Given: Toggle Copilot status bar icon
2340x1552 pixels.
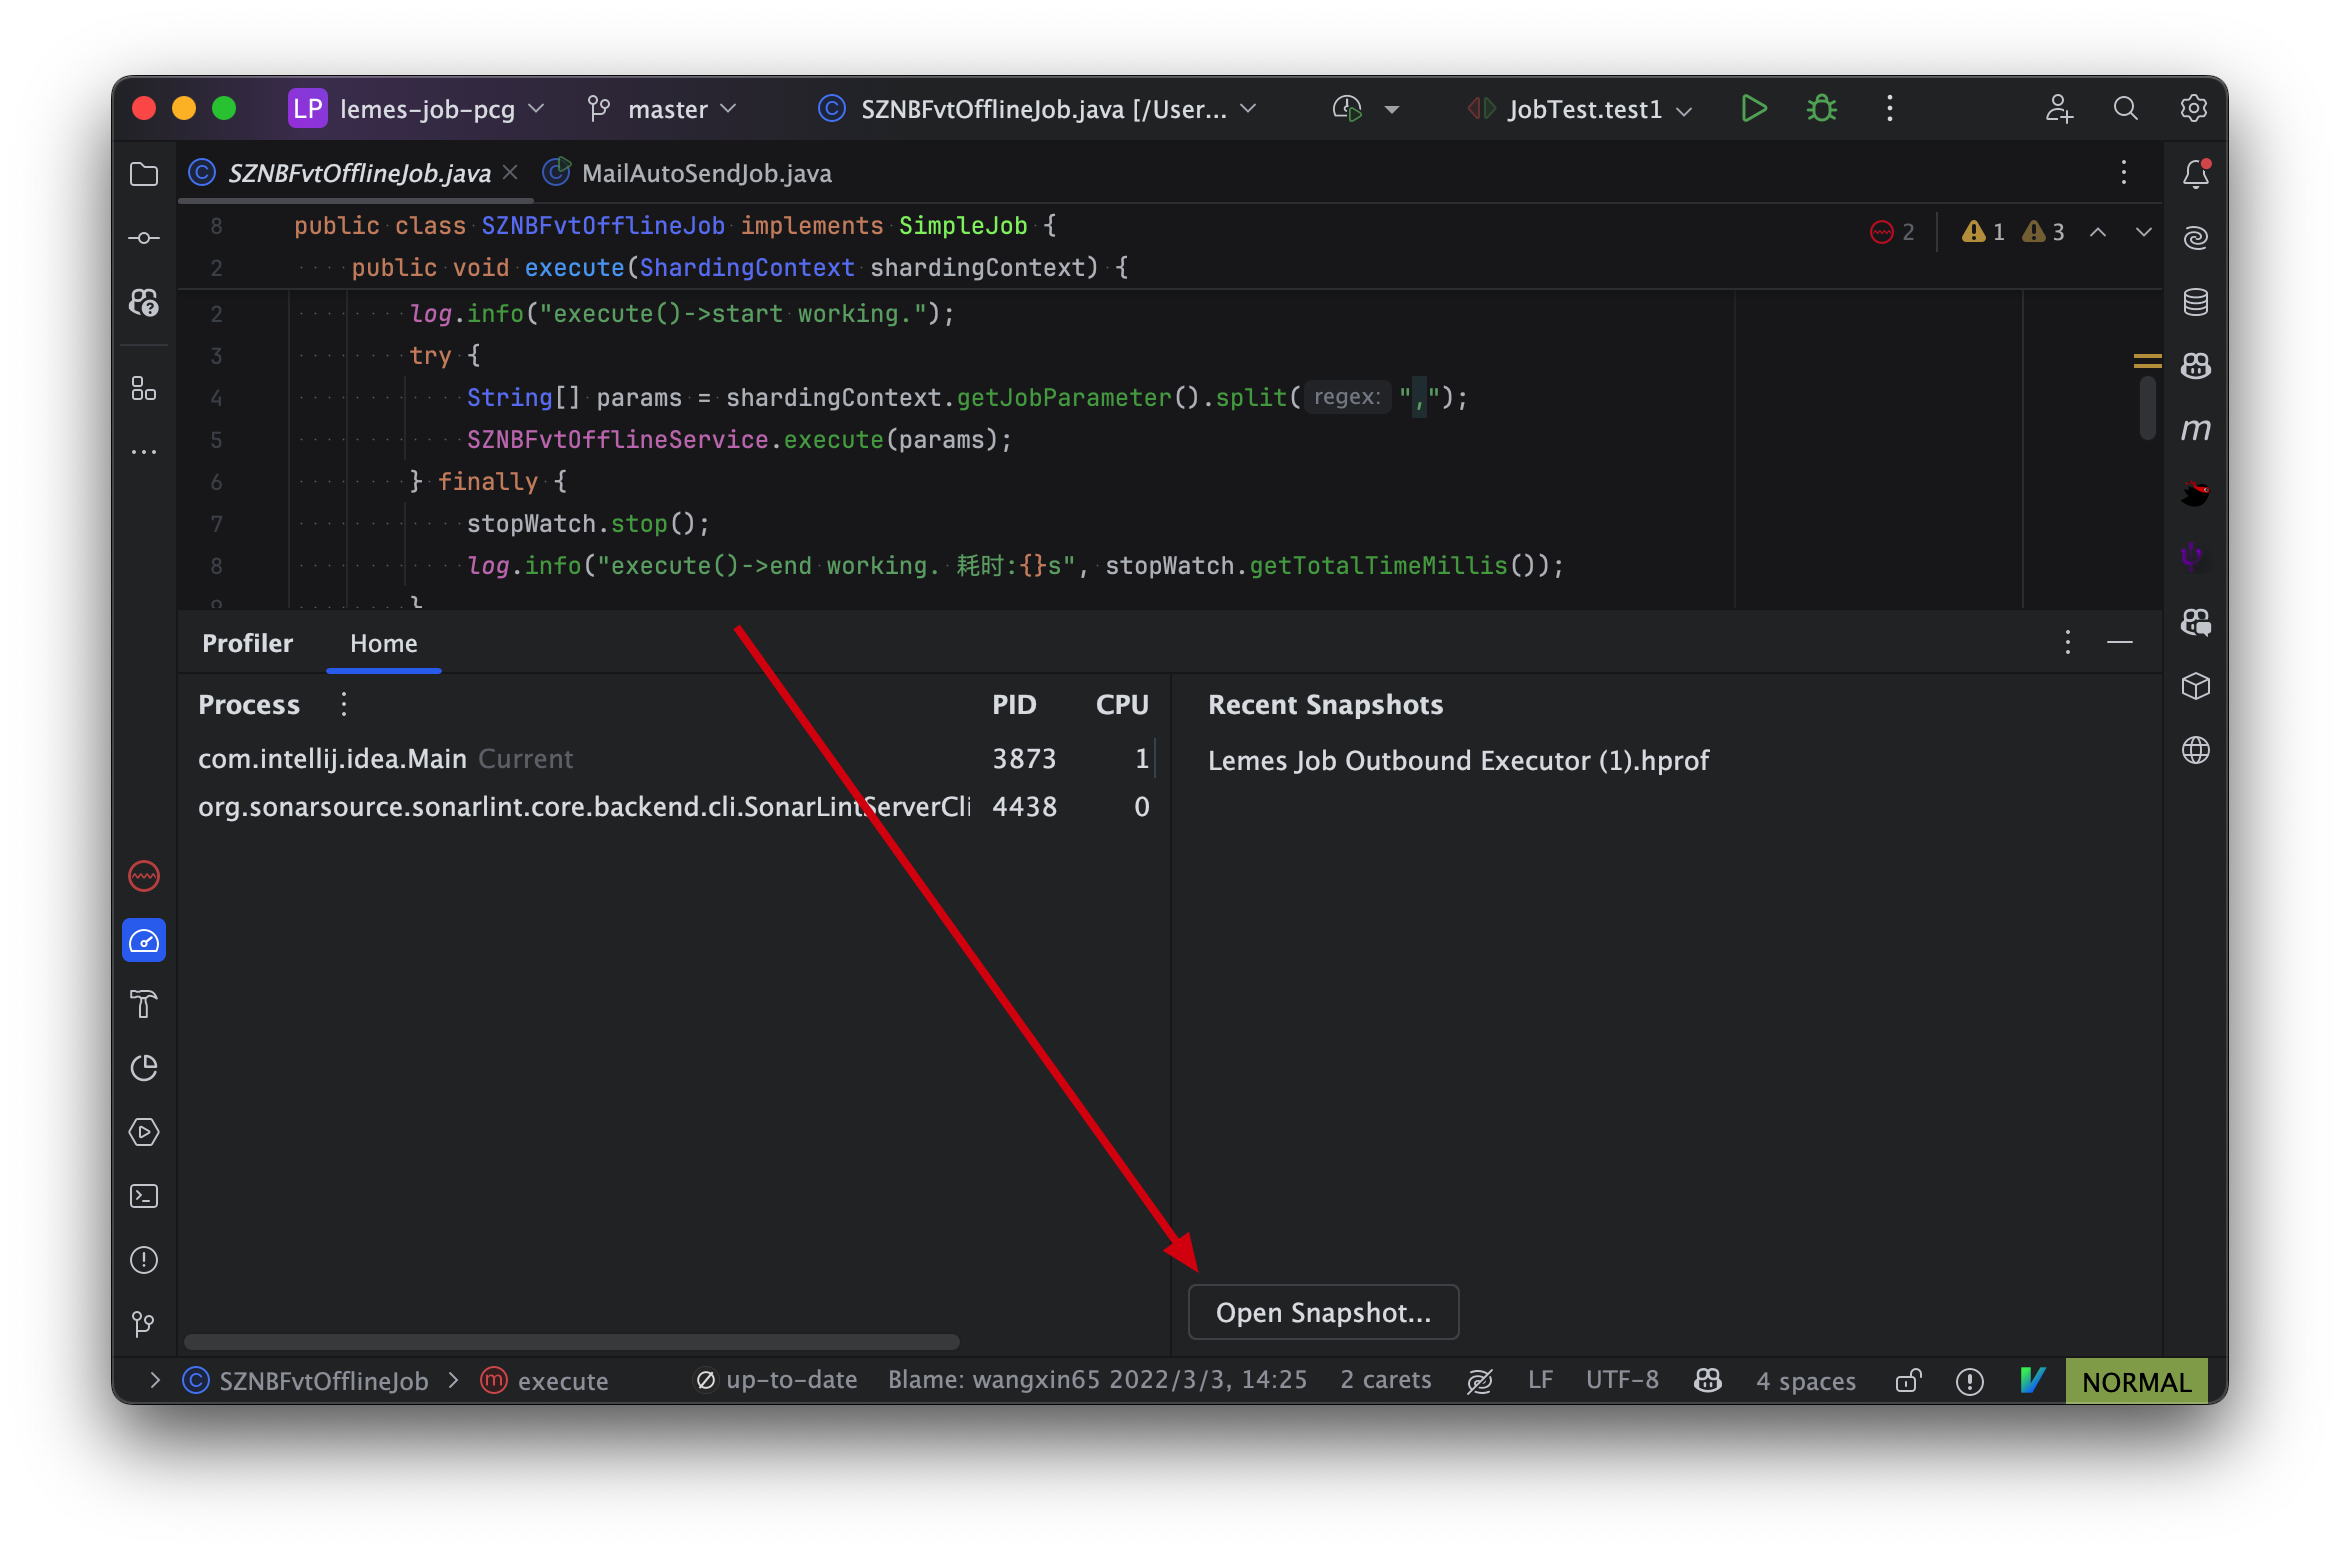Looking at the screenshot, I should [1708, 1380].
